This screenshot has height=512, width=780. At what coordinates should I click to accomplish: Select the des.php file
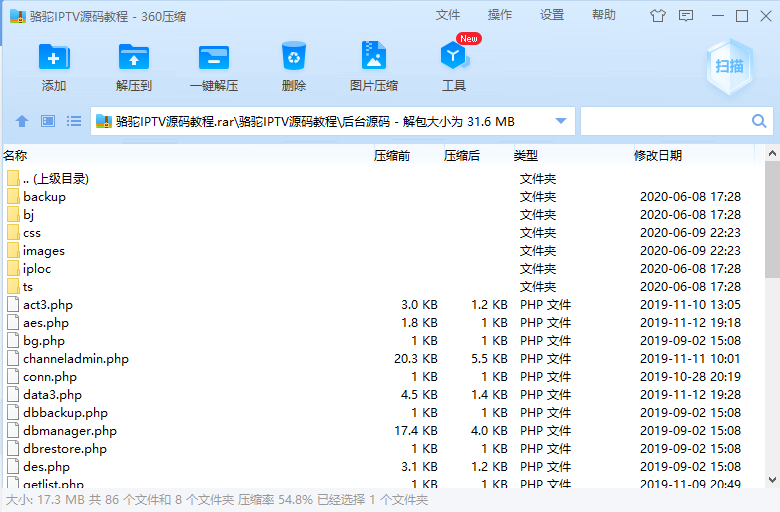(383, 467)
